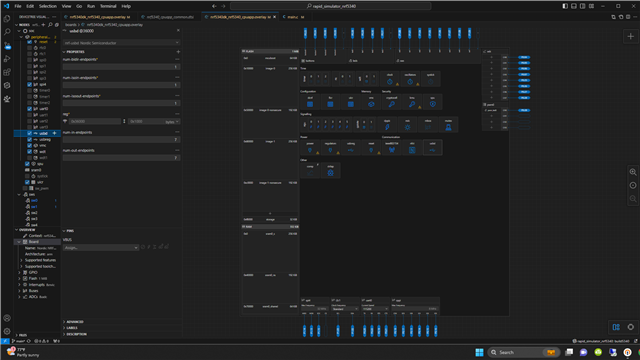Expand the Advanced section
The width and height of the screenshot is (640, 360).
[75, 322]
